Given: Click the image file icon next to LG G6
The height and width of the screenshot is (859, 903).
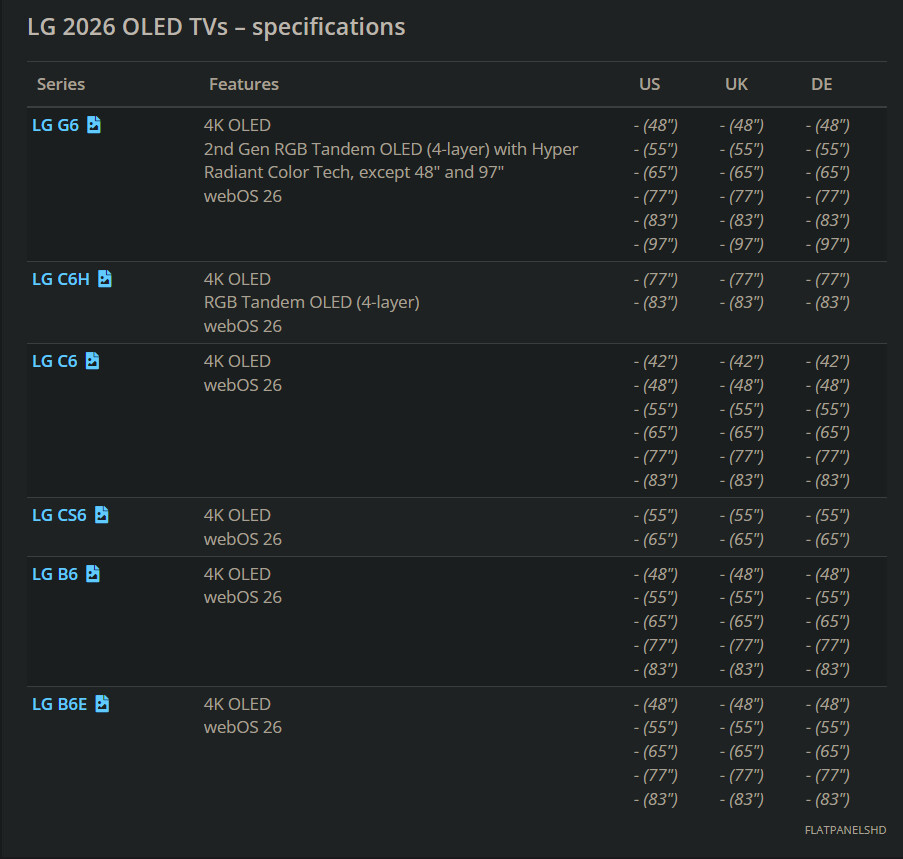Looking at the screenshot, I should 94,124.
